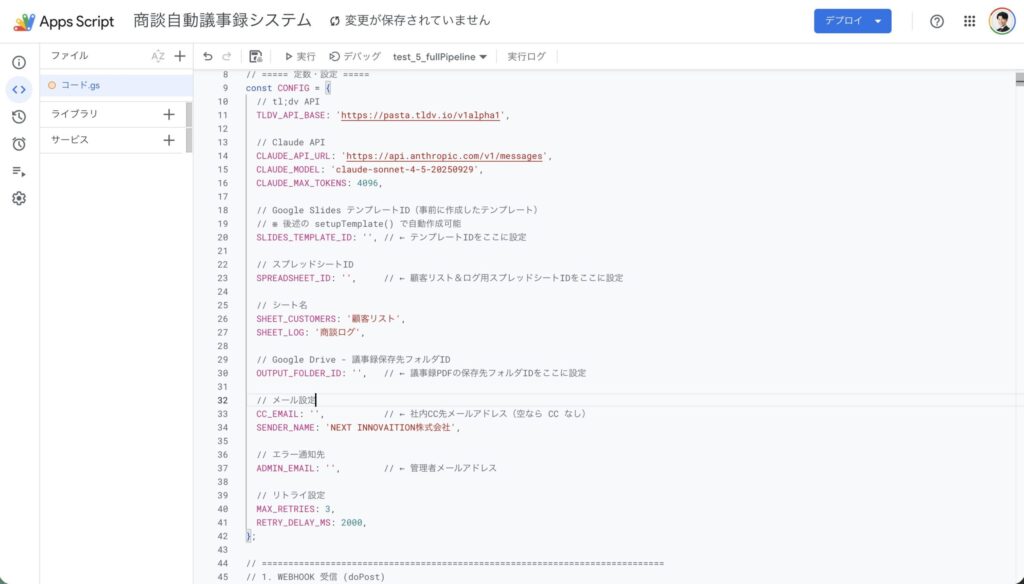Image resolution: width=1024 pixels, height=584 pixels.
Task: Open the Triggers alarm clock icon
Action: pos(19,144)
